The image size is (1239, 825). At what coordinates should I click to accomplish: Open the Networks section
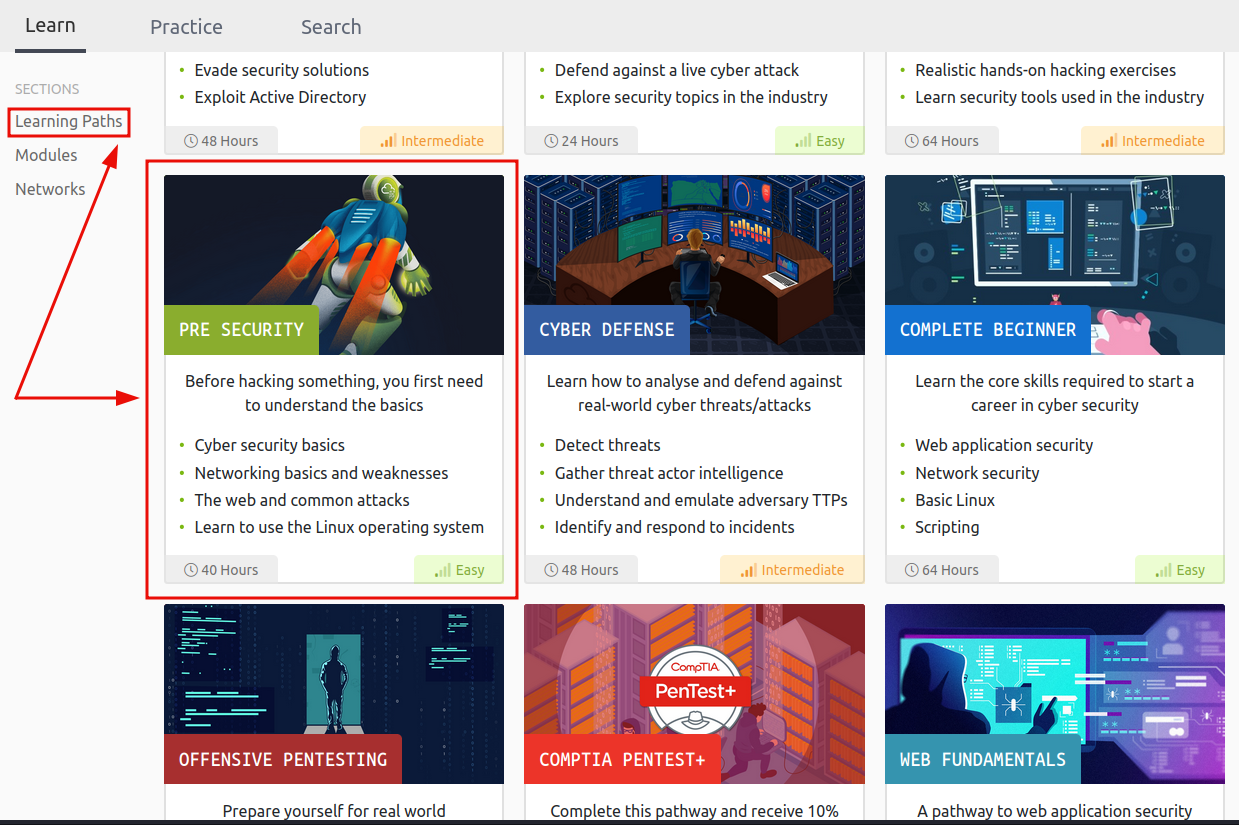click(x=50, y=189)
